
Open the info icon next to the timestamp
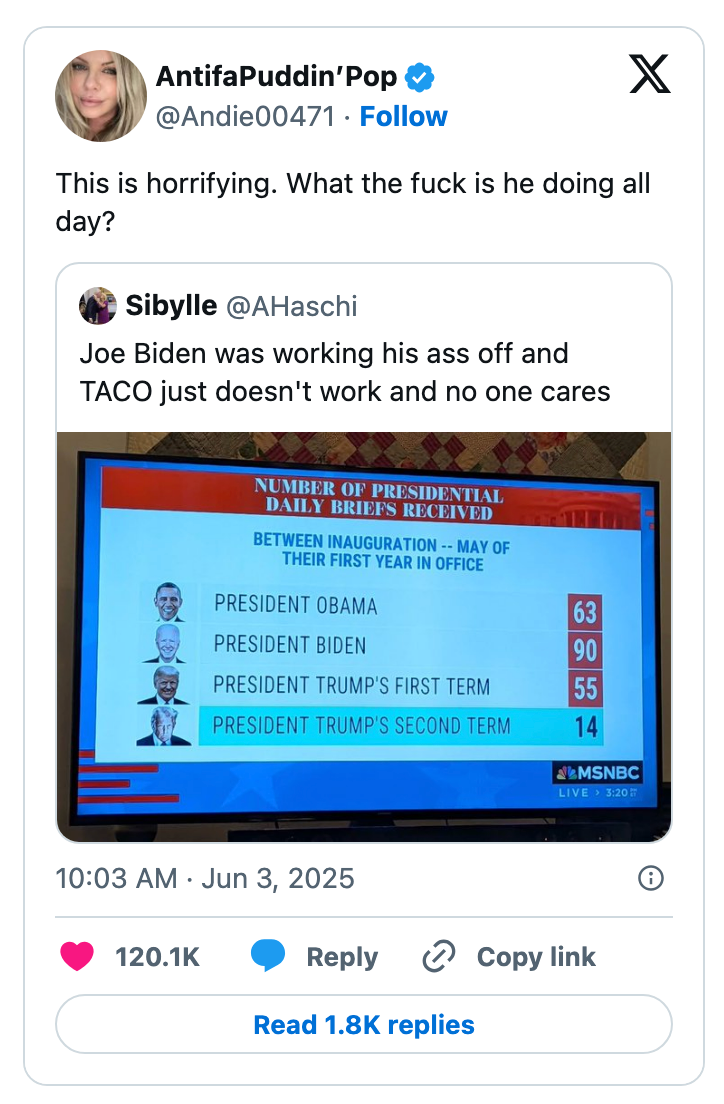click(649, 879)
